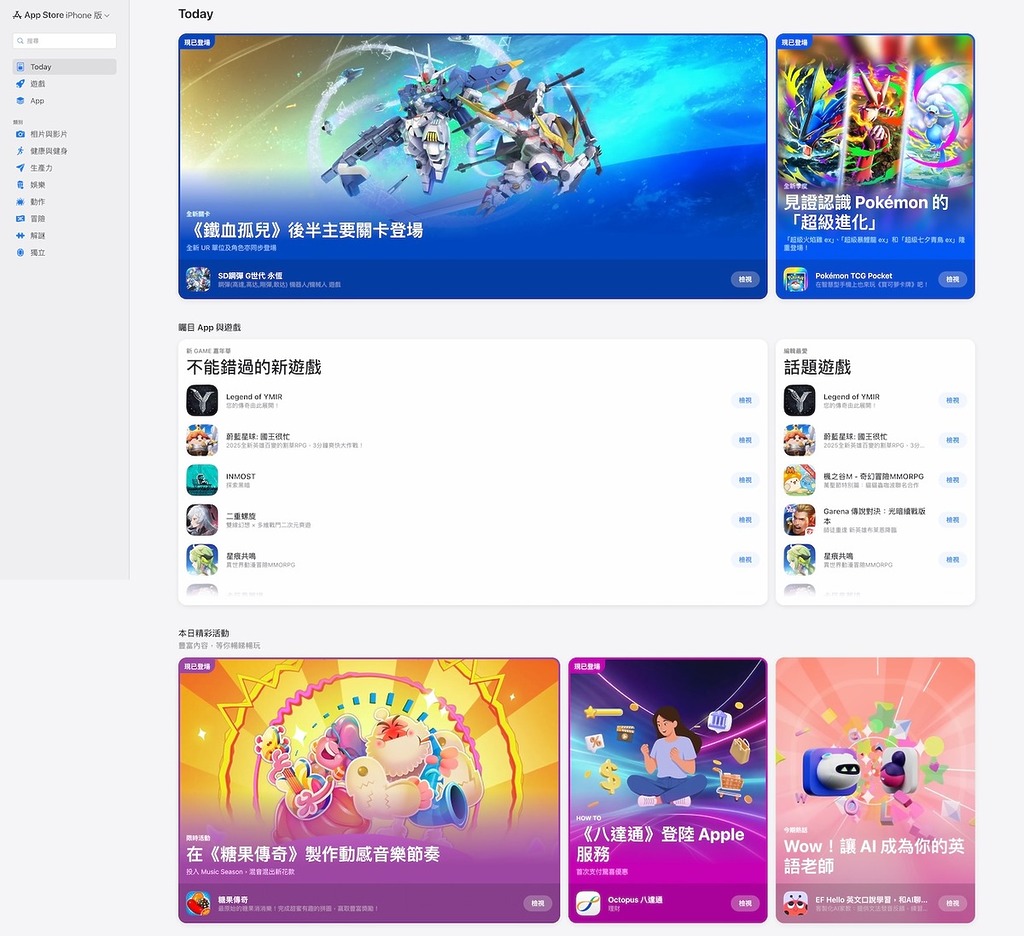Select the 遊戲 rocket icon in the sidebar
The height and width of the screenshot is (936, 1024).
(x=21, y=83)
